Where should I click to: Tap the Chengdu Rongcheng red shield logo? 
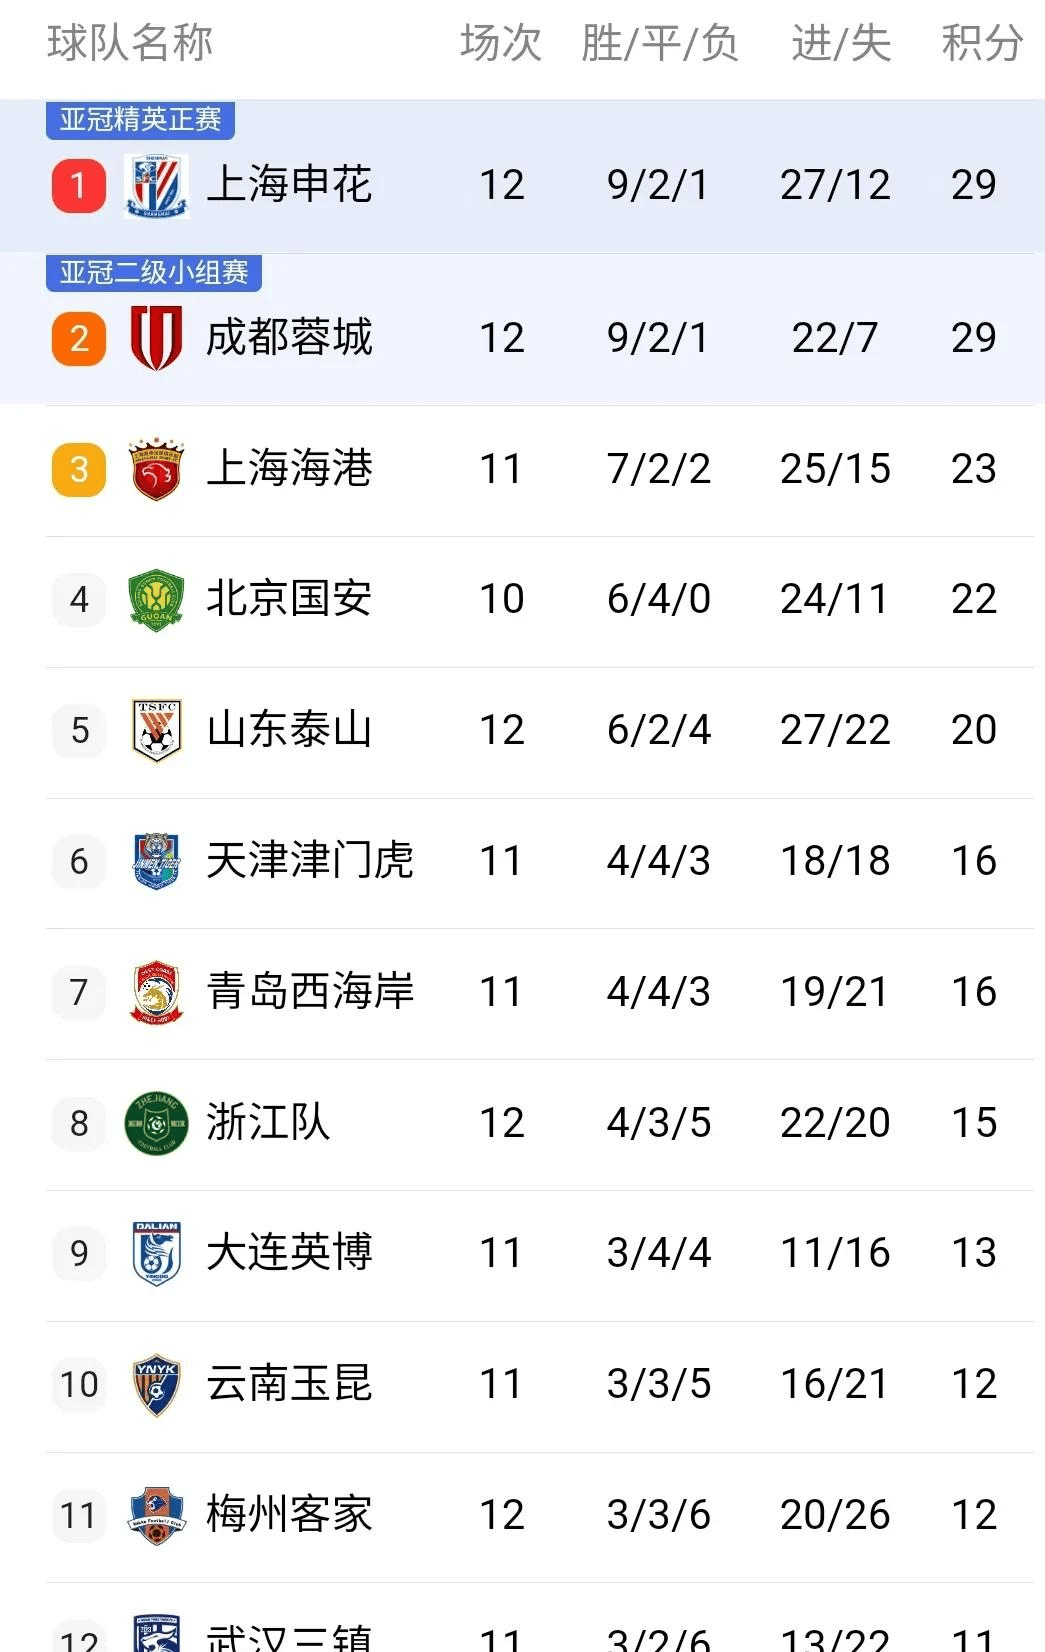[157, 338]
